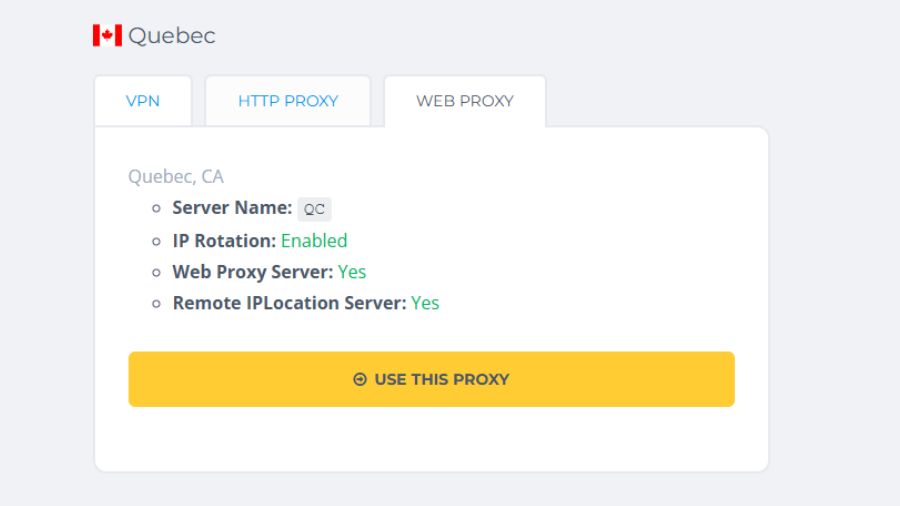This screenshot has width=900, height=506.
Task: Open the HTTP PROXY tab
Action: click(x=288, y=101)
